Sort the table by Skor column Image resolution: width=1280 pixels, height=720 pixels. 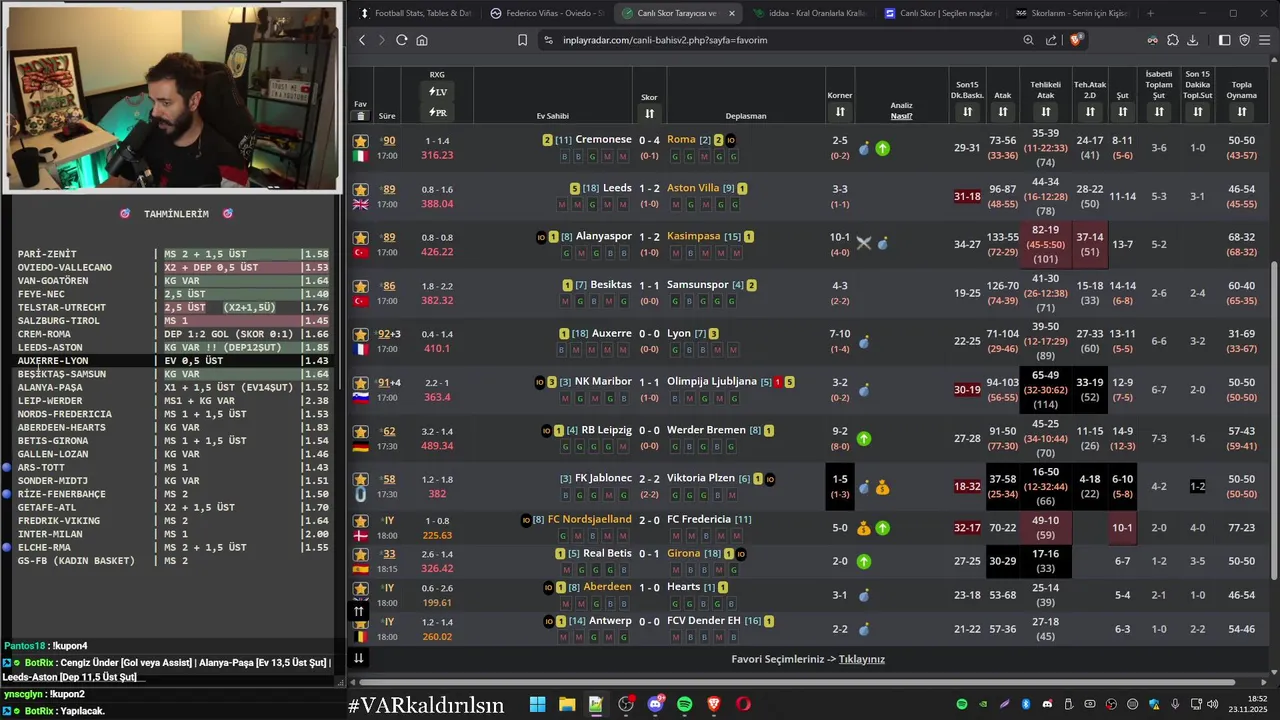coord(649,113)
